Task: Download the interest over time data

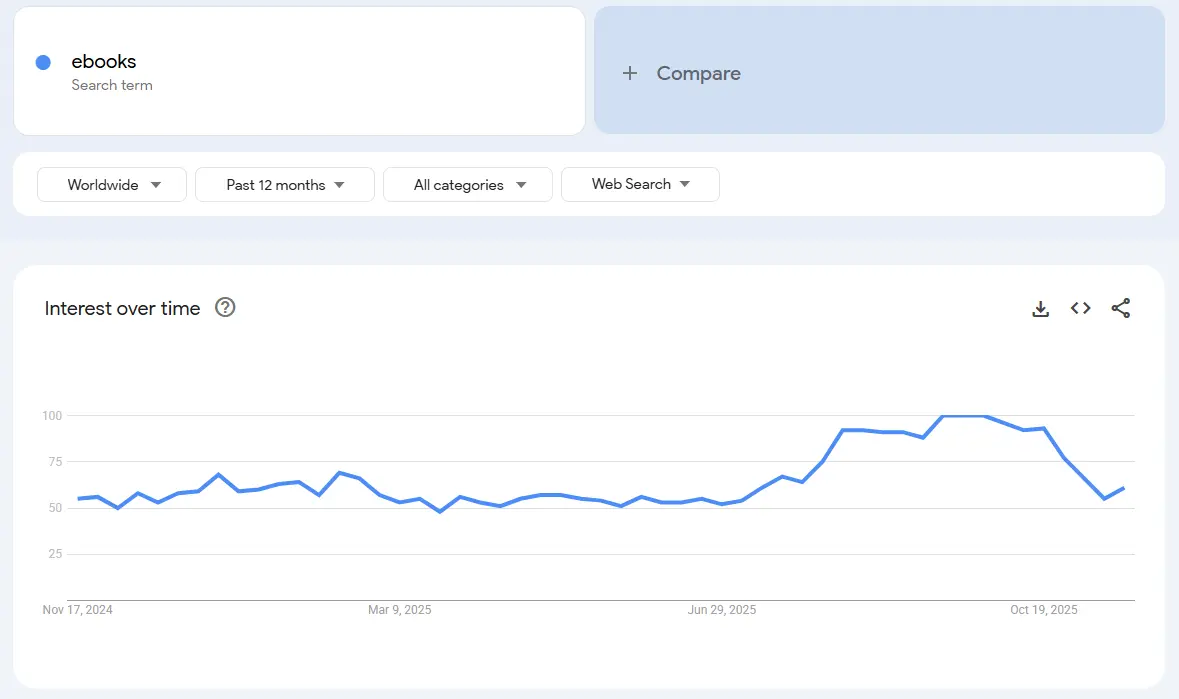Action: coord(1040,309)
